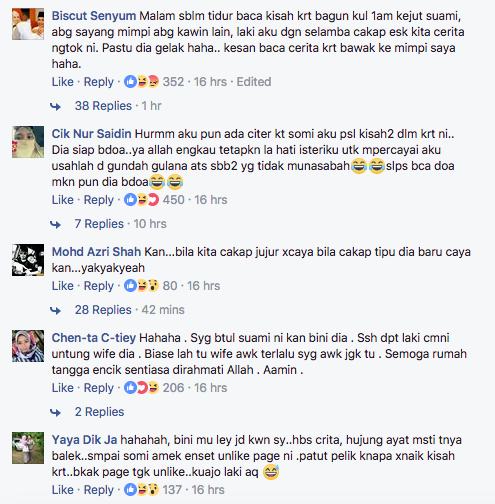Open Mohd Azri Shah's profile picture
This screenshot has width=495, height=504.
pos(28,260)
